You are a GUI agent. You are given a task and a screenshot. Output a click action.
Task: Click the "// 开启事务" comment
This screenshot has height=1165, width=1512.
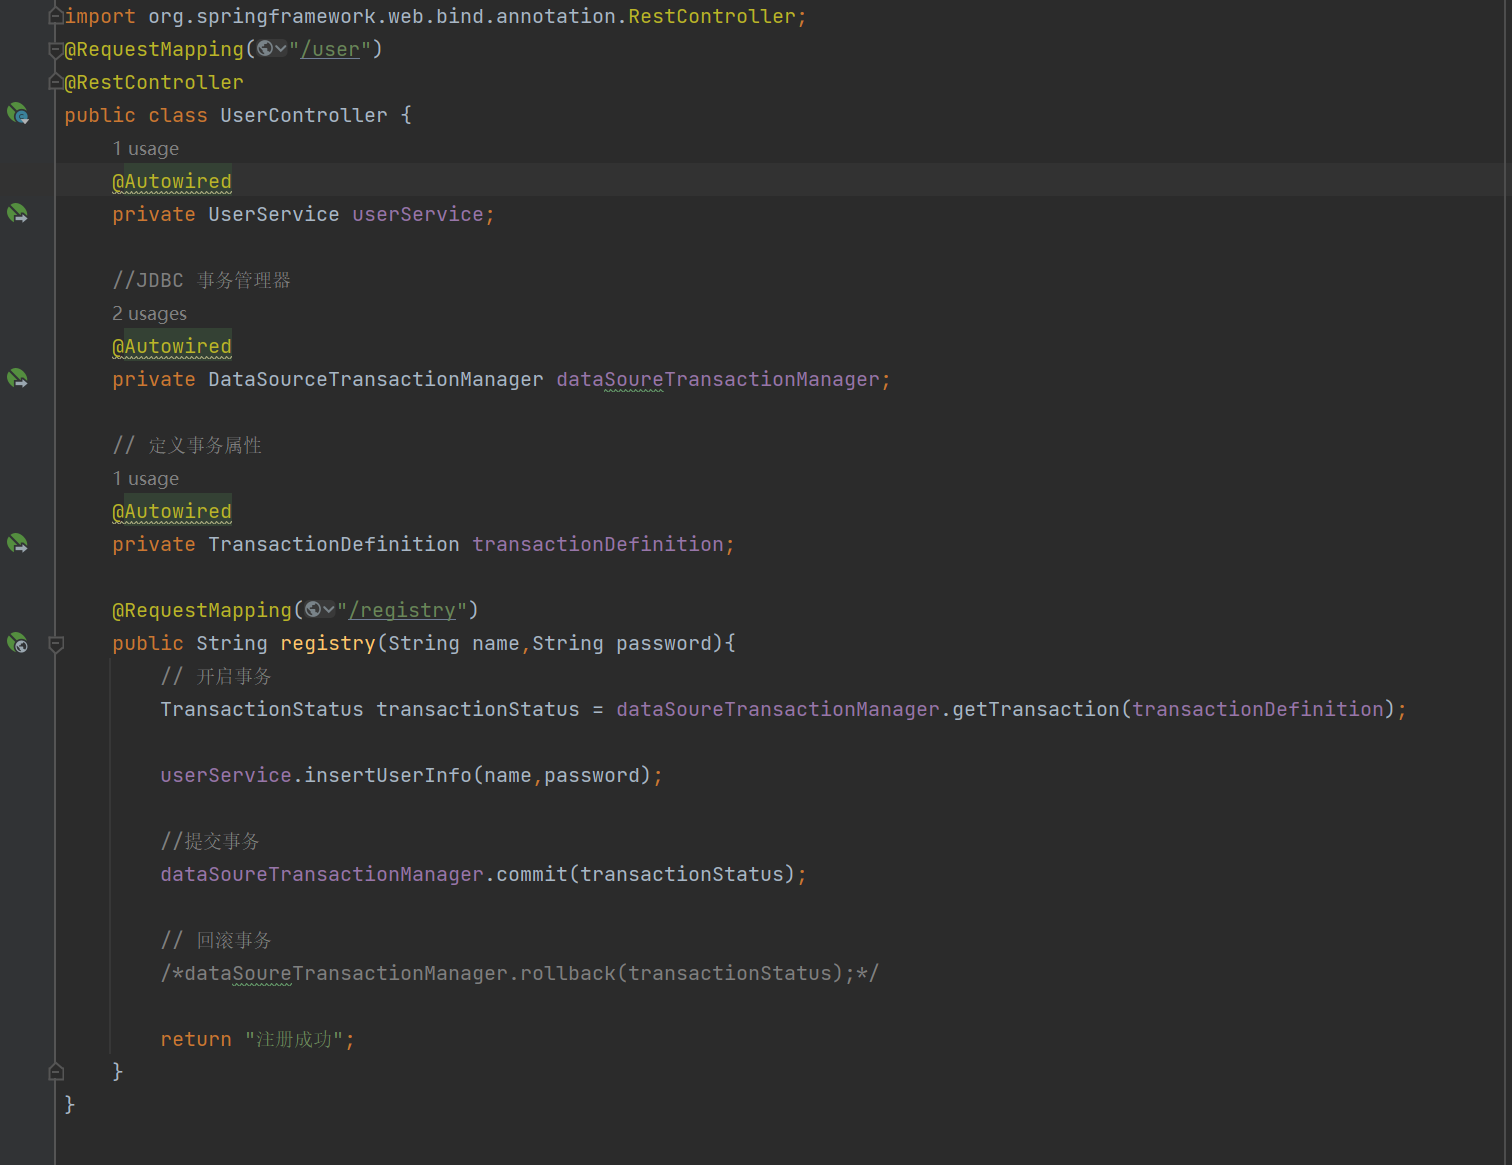216,676
